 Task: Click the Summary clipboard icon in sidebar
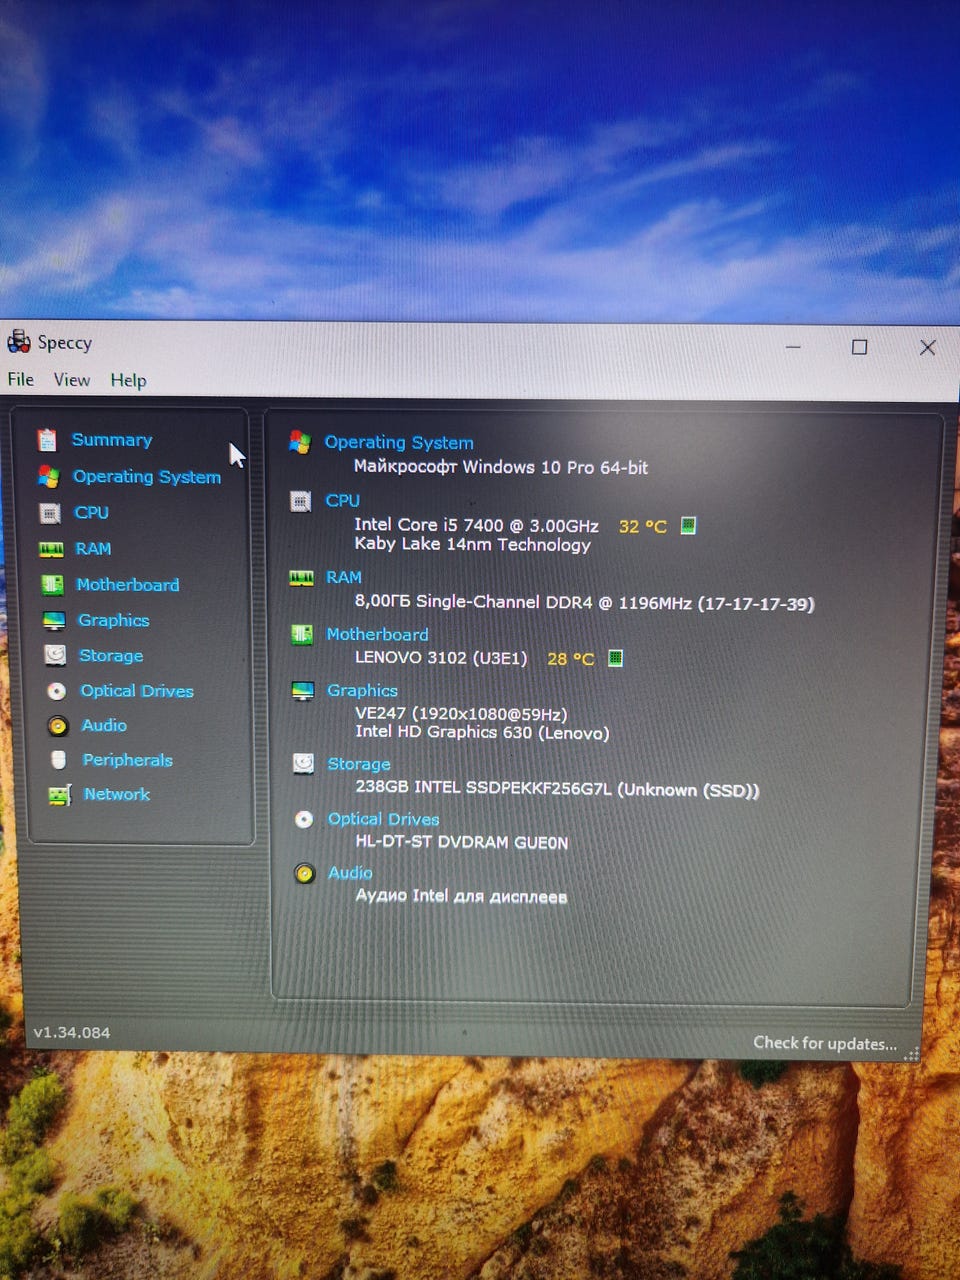47,440
